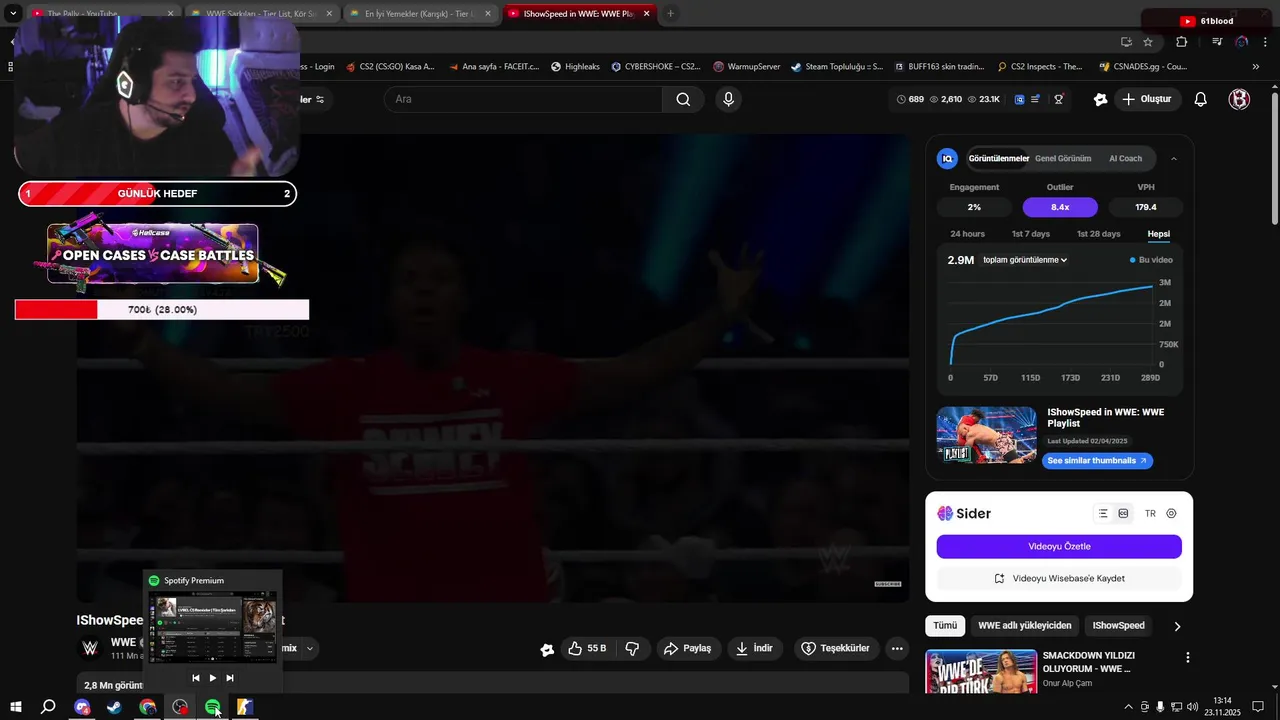This screenshot has width=1280, height=720.
Task: Open the trophy icon in the YouTube header
Action: point(1058,99)
